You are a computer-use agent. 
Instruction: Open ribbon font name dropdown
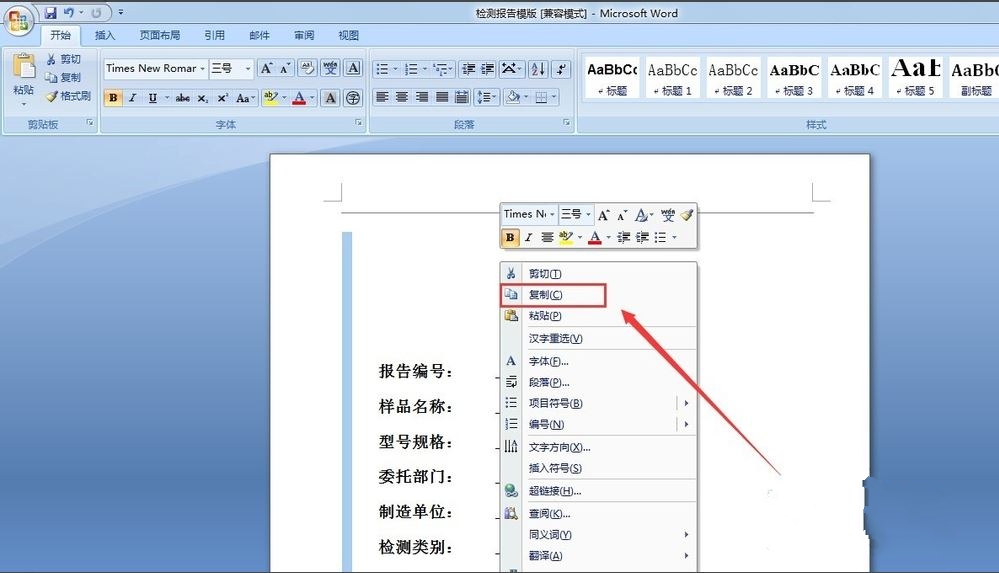coord(203,68)
